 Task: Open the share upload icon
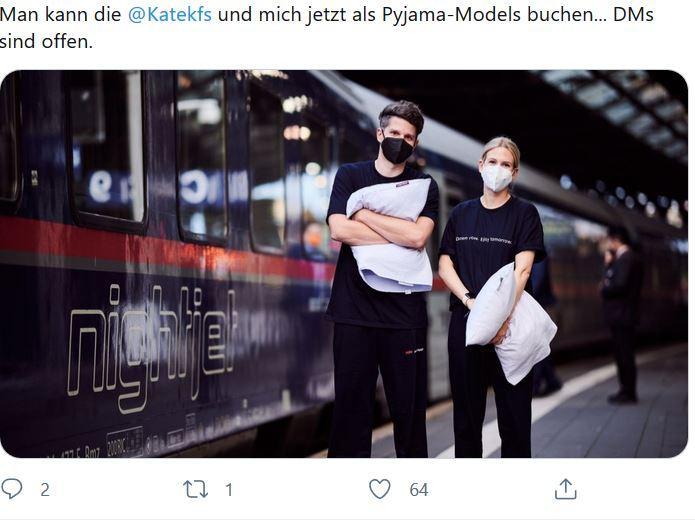(566, 489)
